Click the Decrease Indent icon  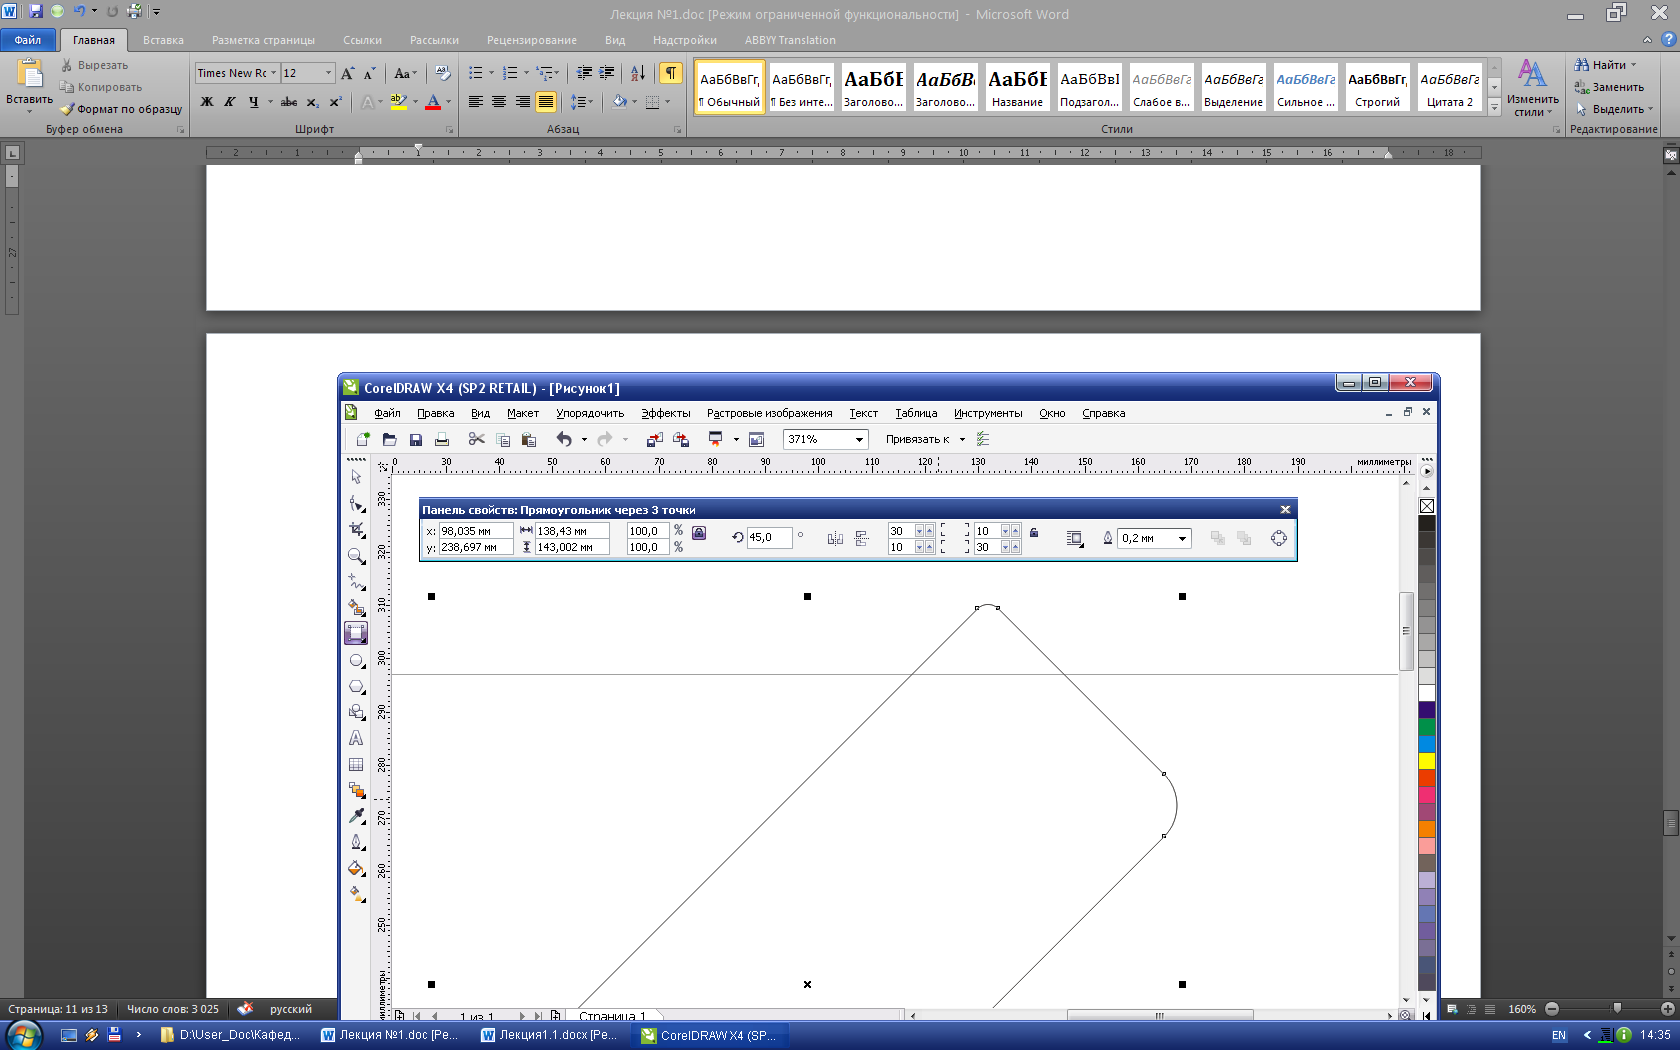pos(584,73)
